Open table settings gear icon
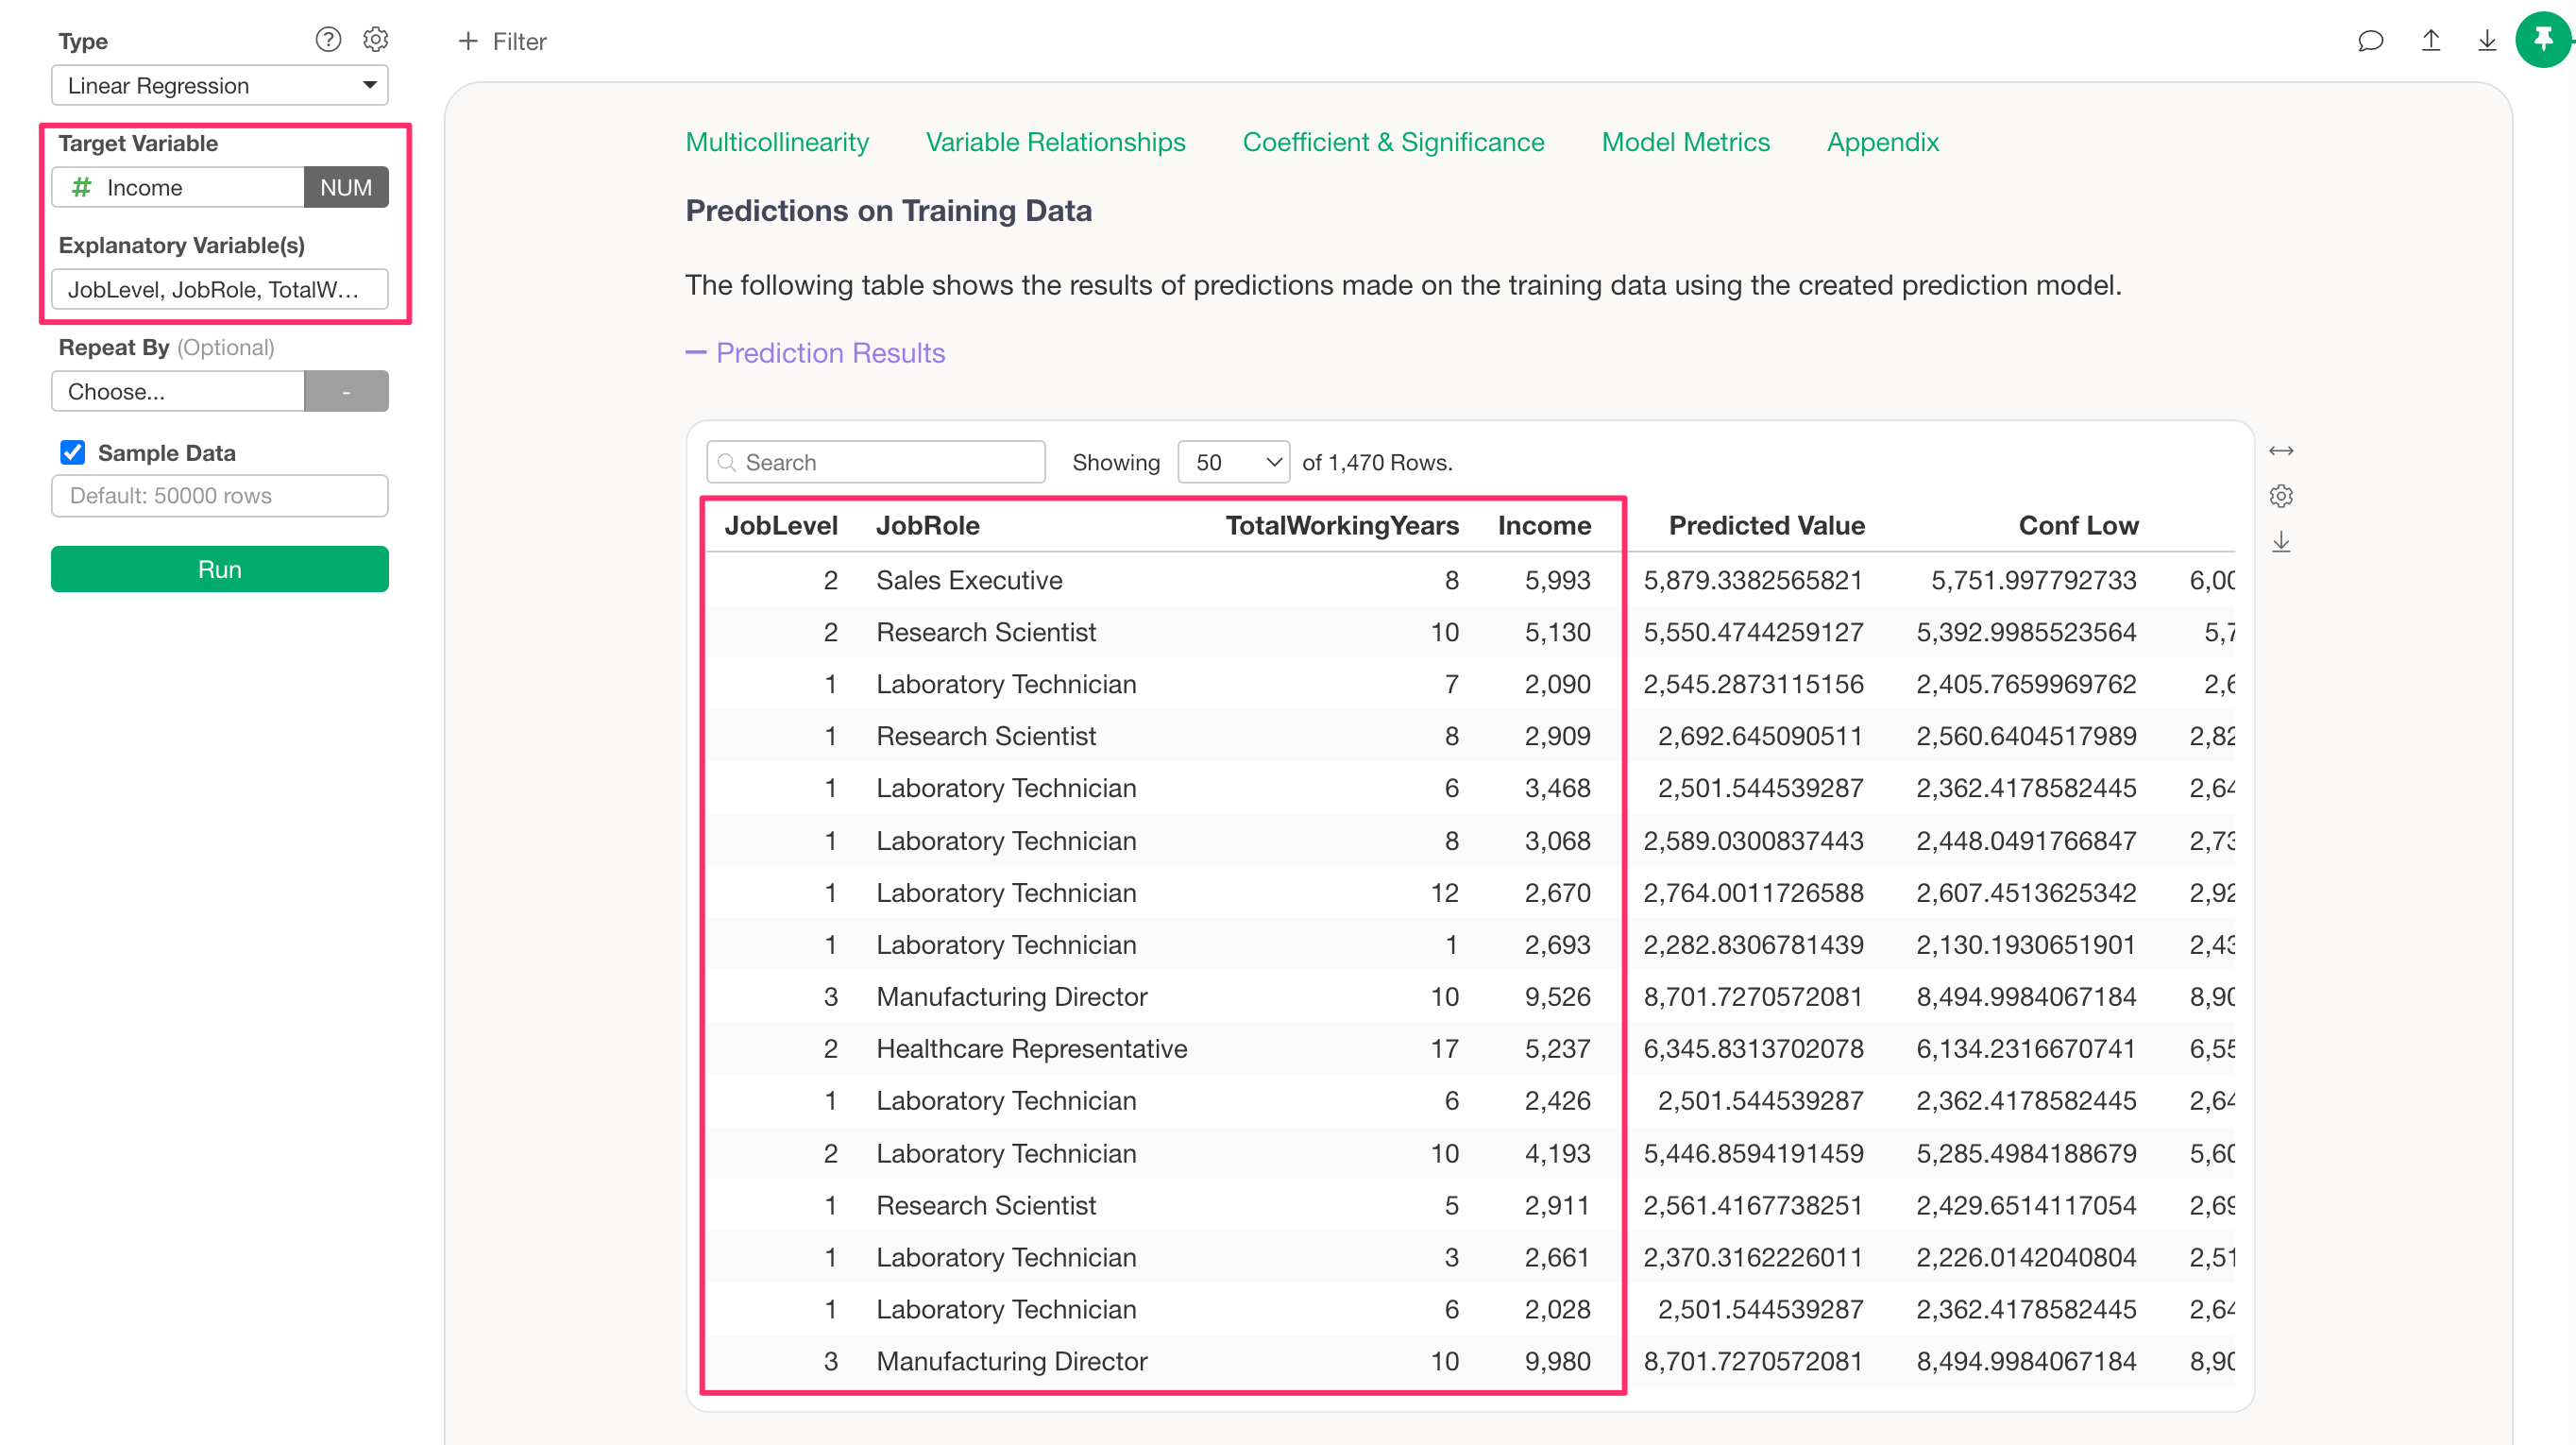Image resolution: width=2576 pixels, height=1445 pixels. pos(2281,496)
